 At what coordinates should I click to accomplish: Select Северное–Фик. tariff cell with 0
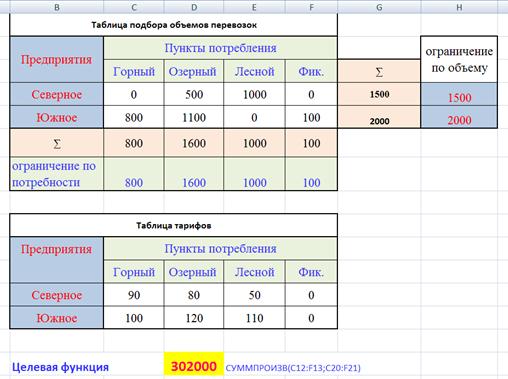311,295
